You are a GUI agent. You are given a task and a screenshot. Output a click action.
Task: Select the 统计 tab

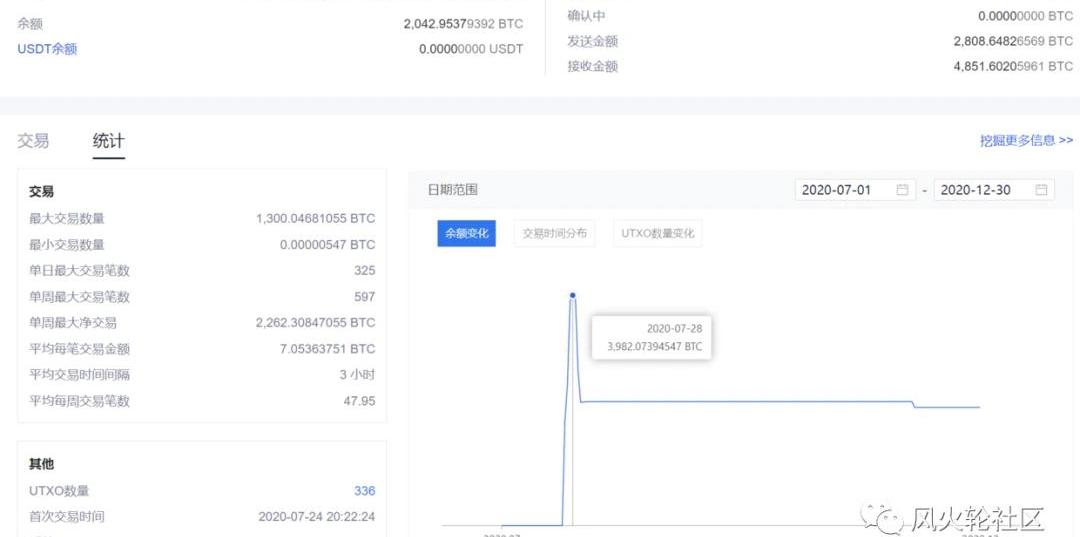109,141
